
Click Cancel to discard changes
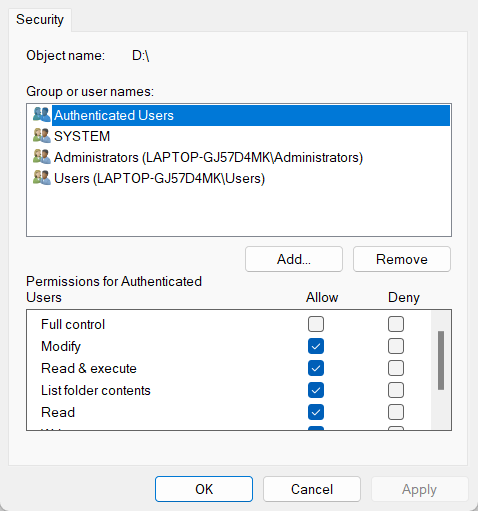[312, 489]
